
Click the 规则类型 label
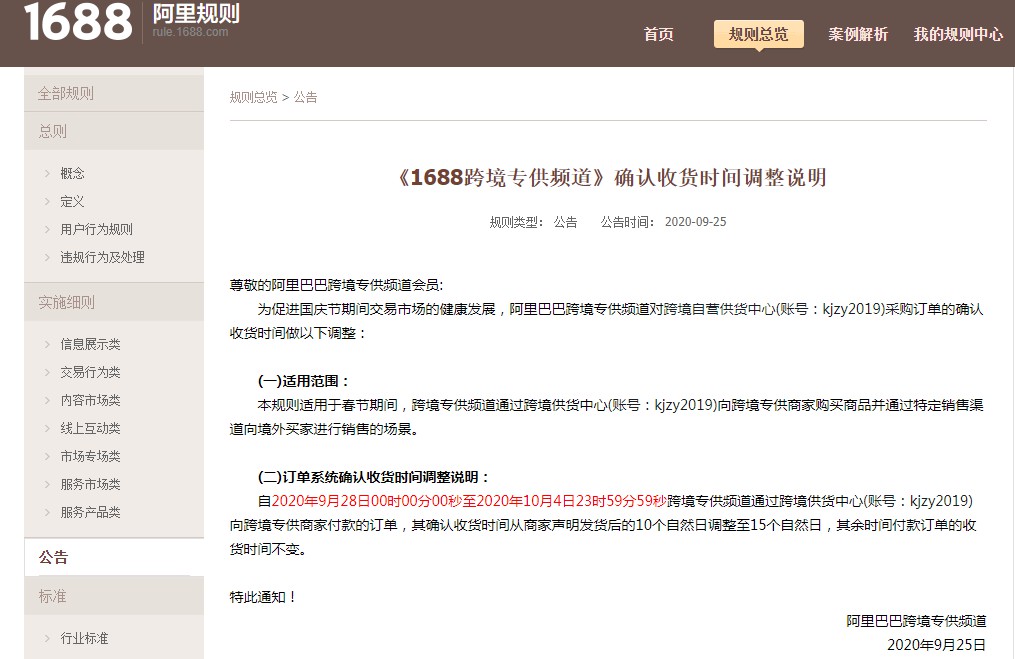pos(516,222)
